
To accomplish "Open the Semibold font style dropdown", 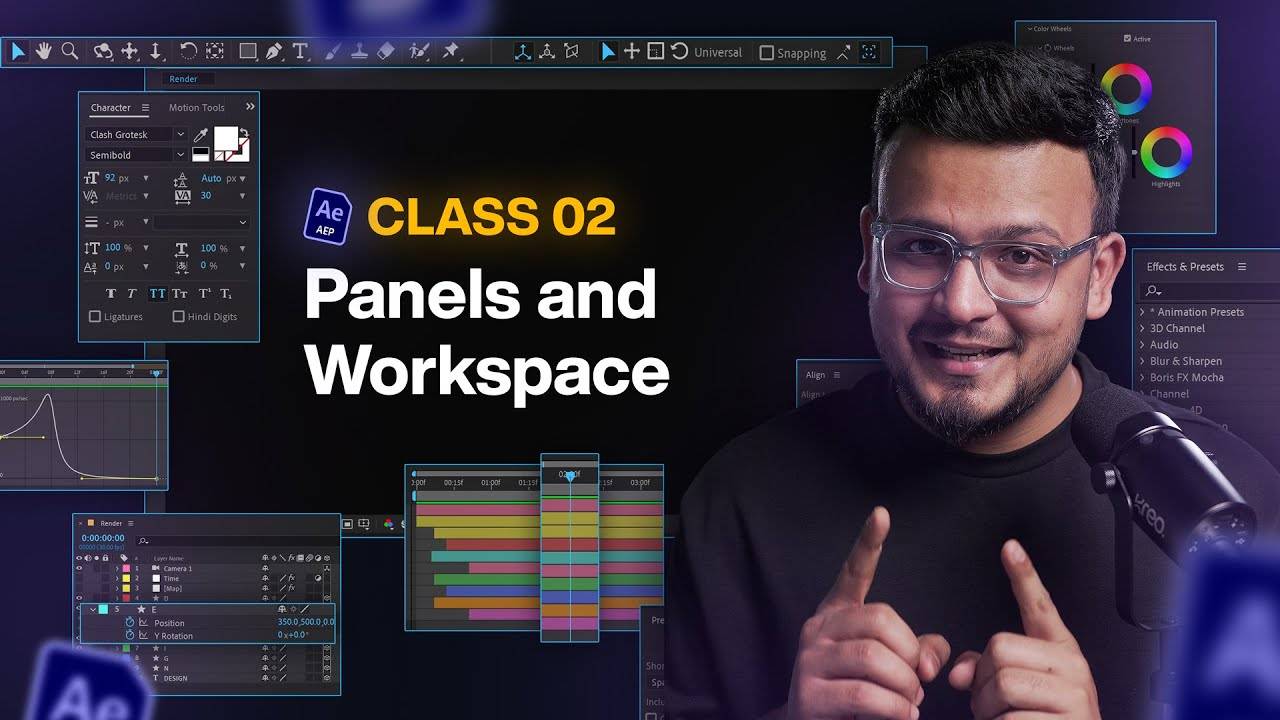I will (x=181, y=155).
